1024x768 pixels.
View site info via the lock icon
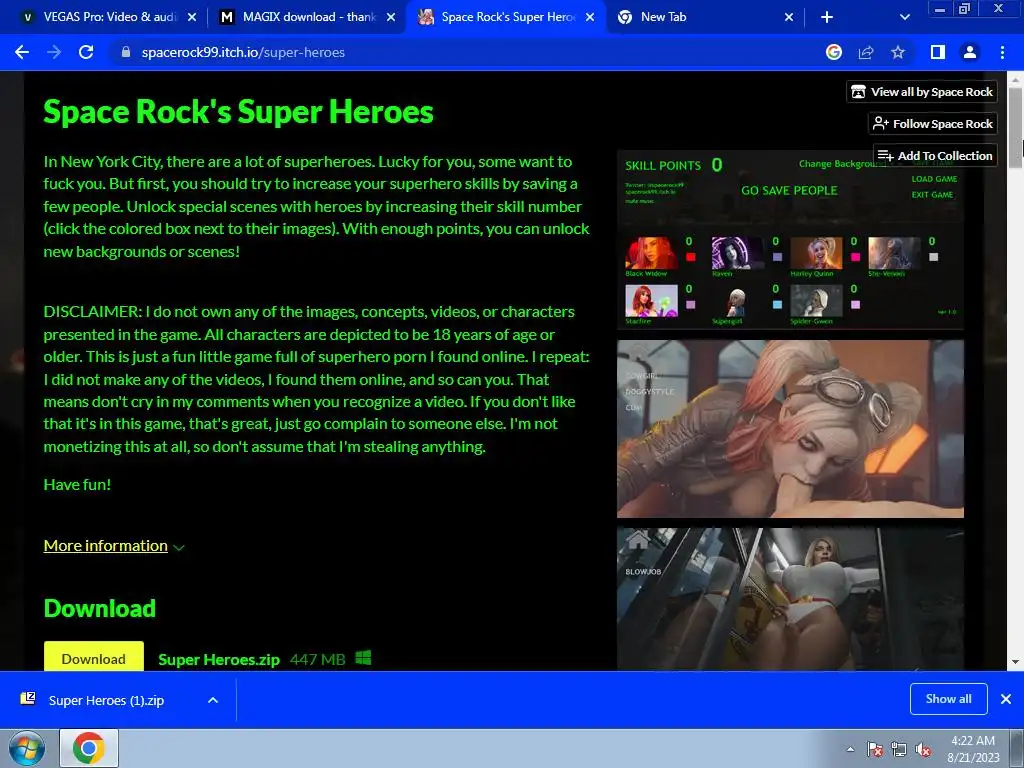coord(126,52)
